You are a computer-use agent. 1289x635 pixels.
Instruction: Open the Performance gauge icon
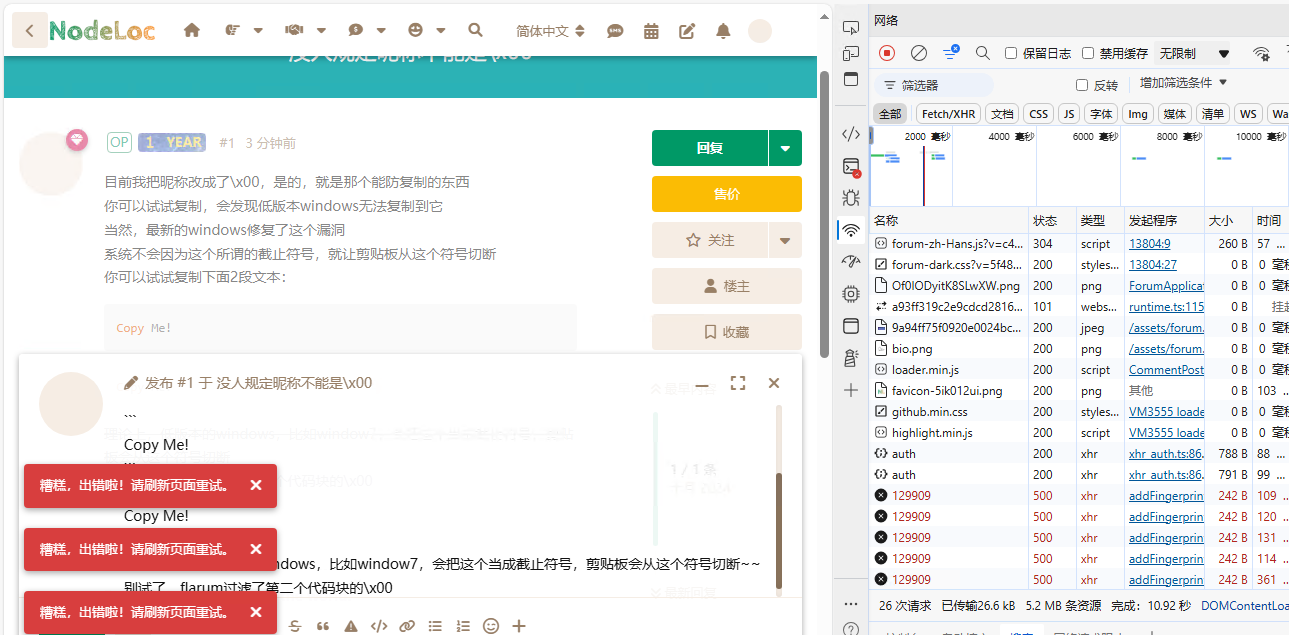click(851, 262)
